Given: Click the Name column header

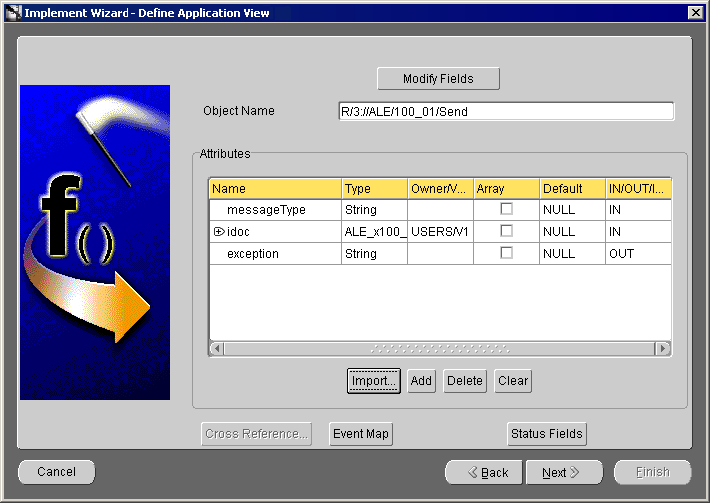Looking at the screenshot, I should 275,189.
